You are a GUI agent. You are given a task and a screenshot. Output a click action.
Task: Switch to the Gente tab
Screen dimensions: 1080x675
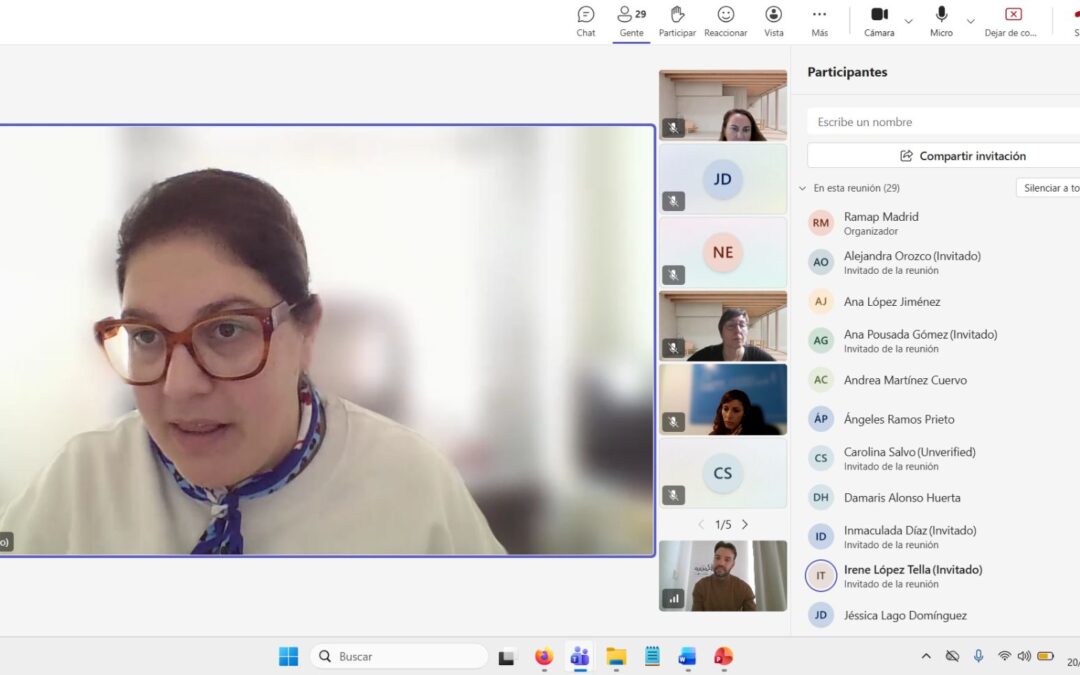[x=631, y=21]
